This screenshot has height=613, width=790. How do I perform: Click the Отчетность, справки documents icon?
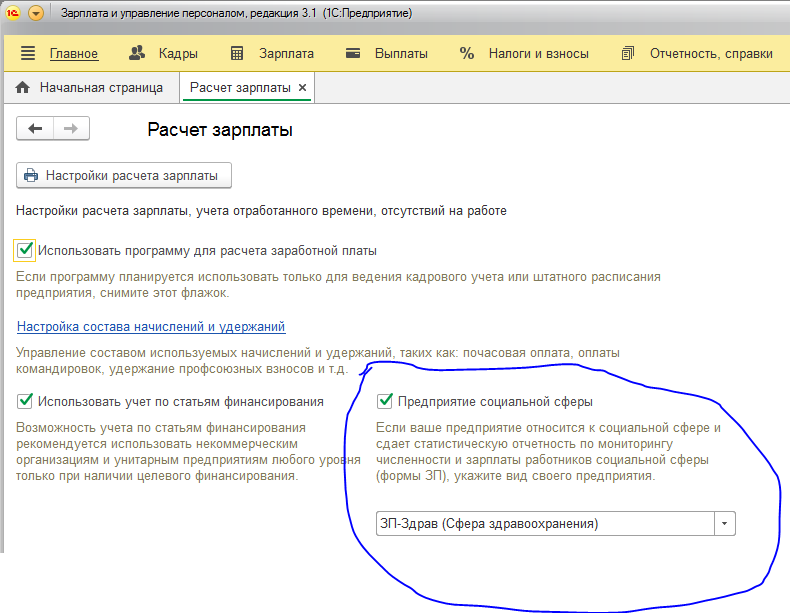click(x=627, y=53)
